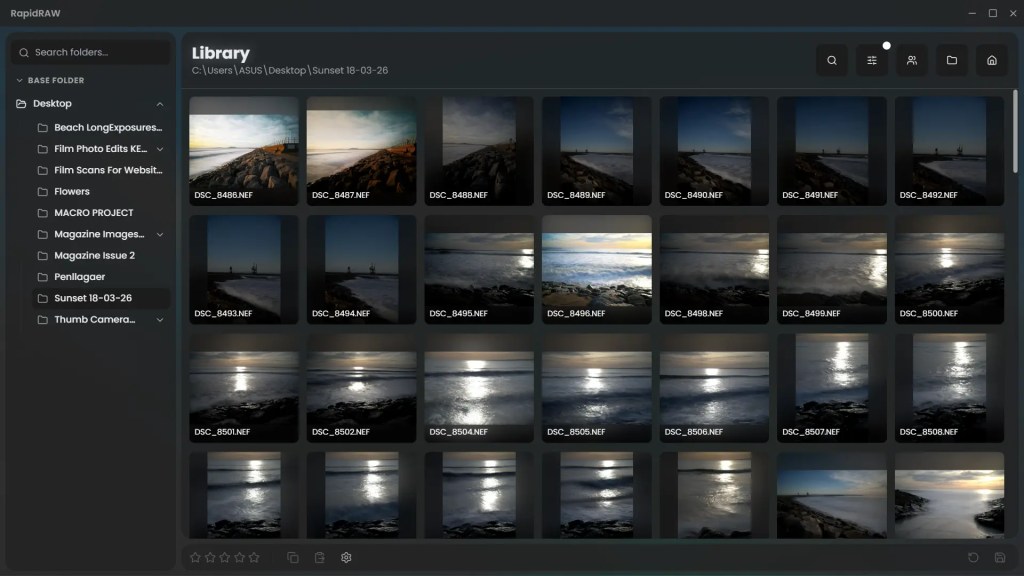This screenshot has width=1024, height=576.
Task: Set rating with the third star
Action: 225,557
